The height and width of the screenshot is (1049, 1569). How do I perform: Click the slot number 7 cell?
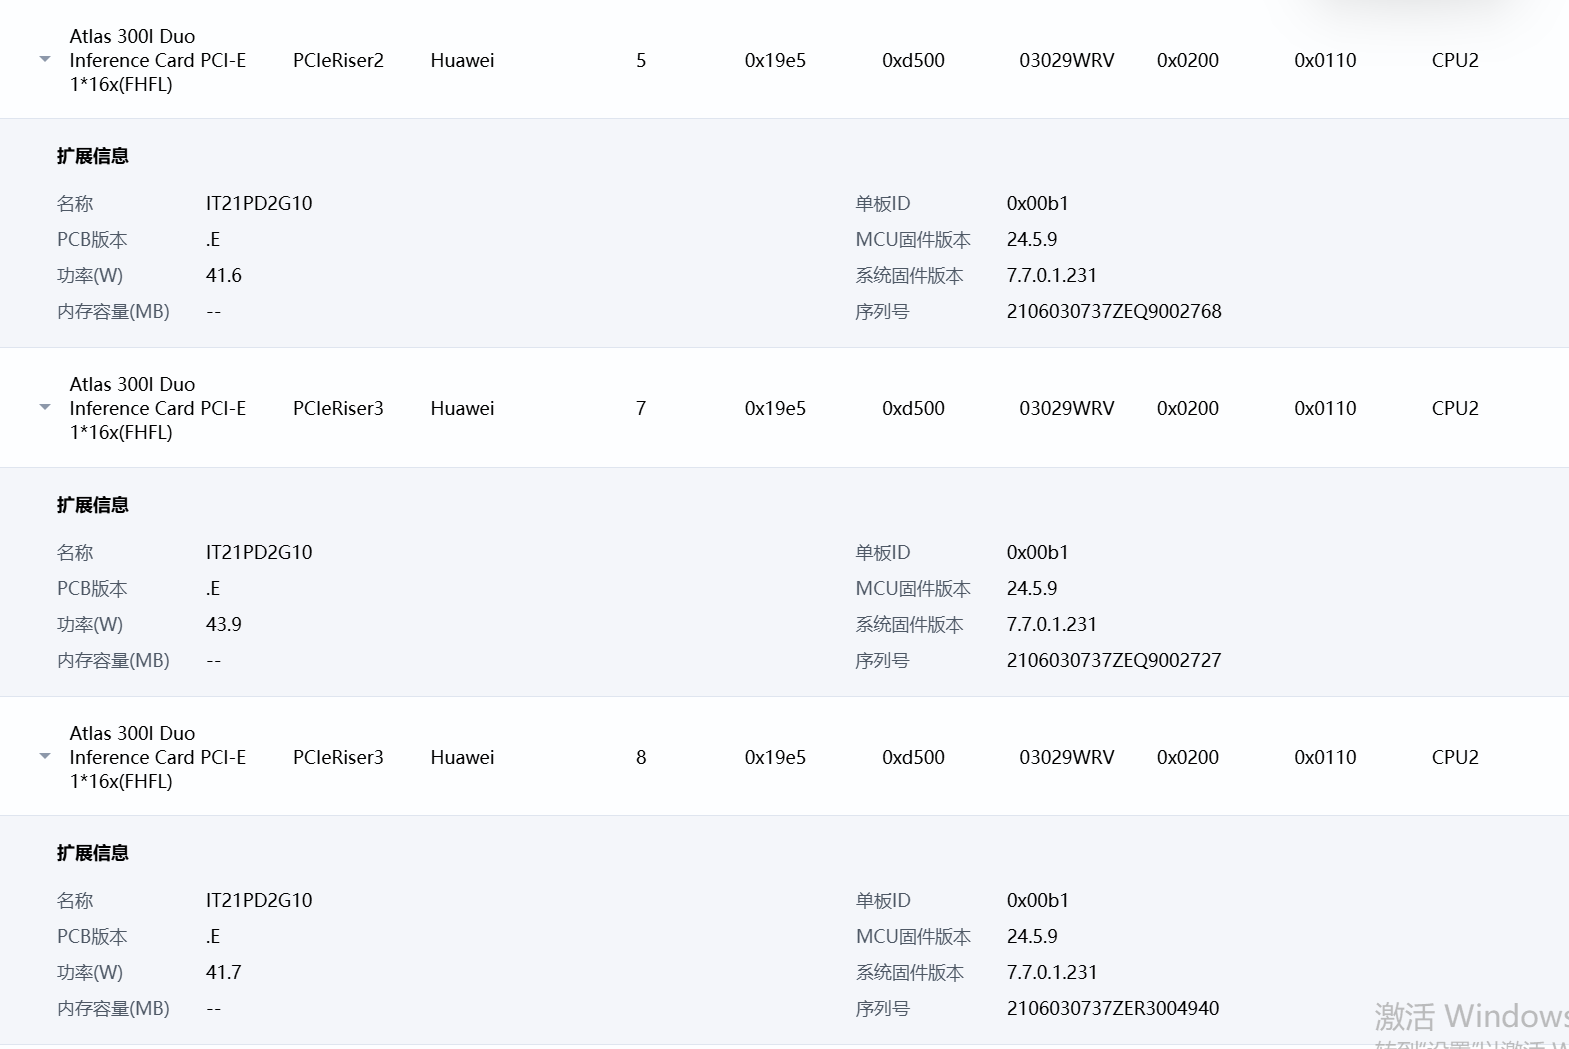tap(641, 408)
